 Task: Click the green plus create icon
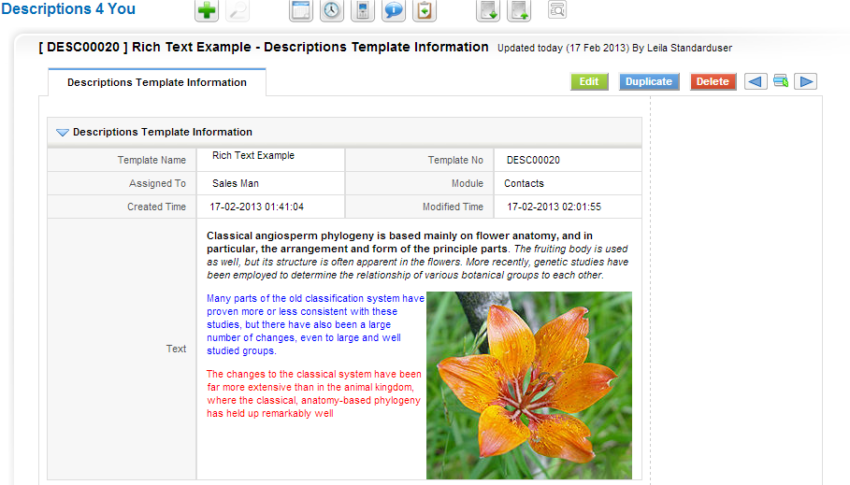pyautogui.click(x=207, y=10)
